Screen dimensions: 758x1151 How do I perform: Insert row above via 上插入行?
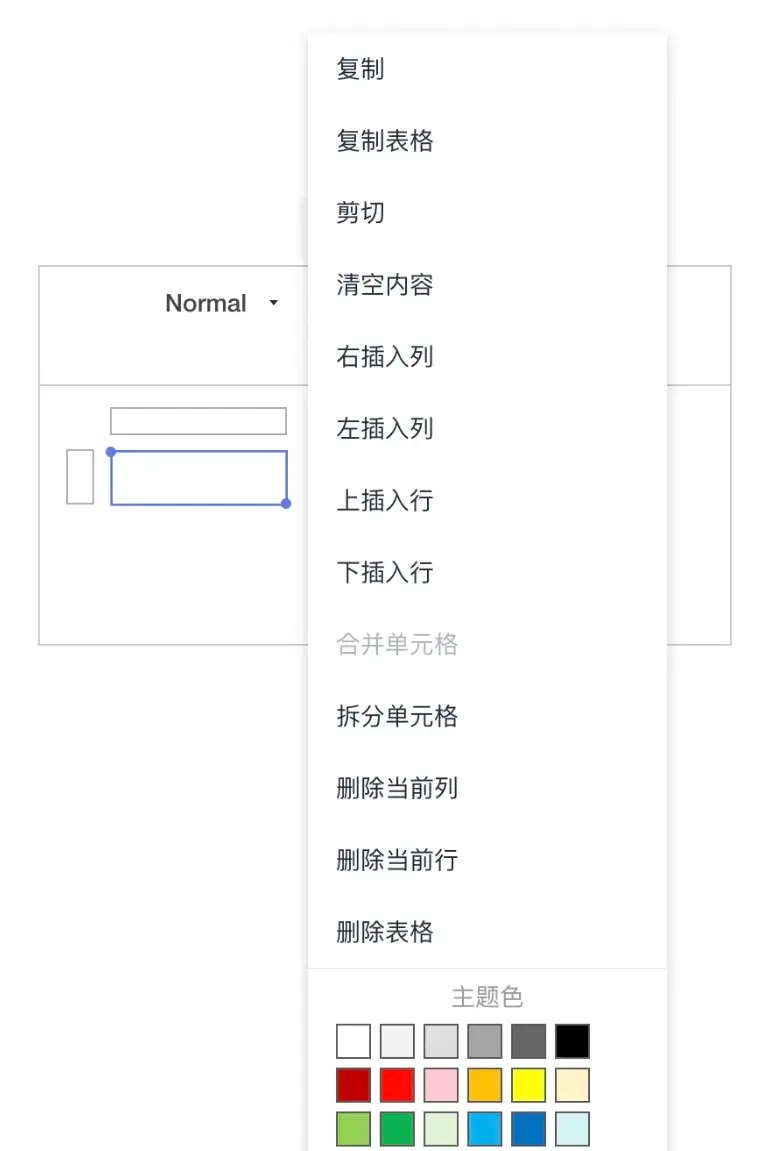385,501
